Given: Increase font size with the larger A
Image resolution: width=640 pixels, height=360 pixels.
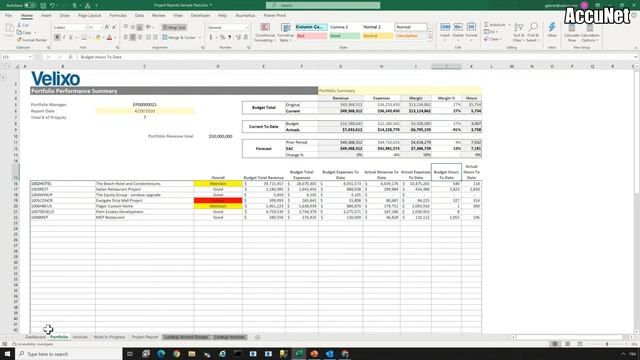Looking at the screenshot, I should pyautogui.click(x=107, y=27).
